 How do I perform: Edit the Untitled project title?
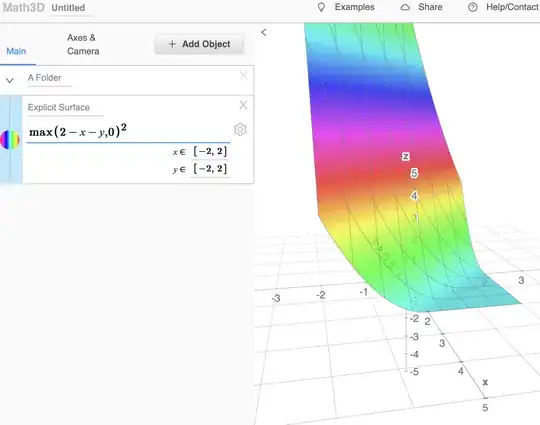coord(72,8)
